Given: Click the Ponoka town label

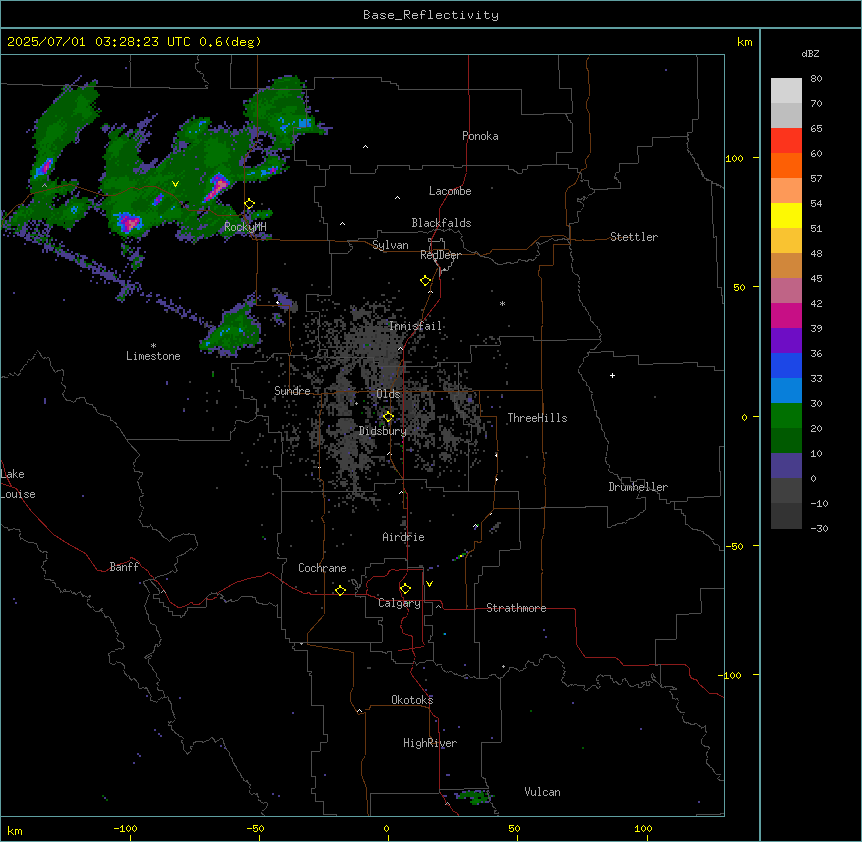Looking at the screenshot, I should point(480,136).
